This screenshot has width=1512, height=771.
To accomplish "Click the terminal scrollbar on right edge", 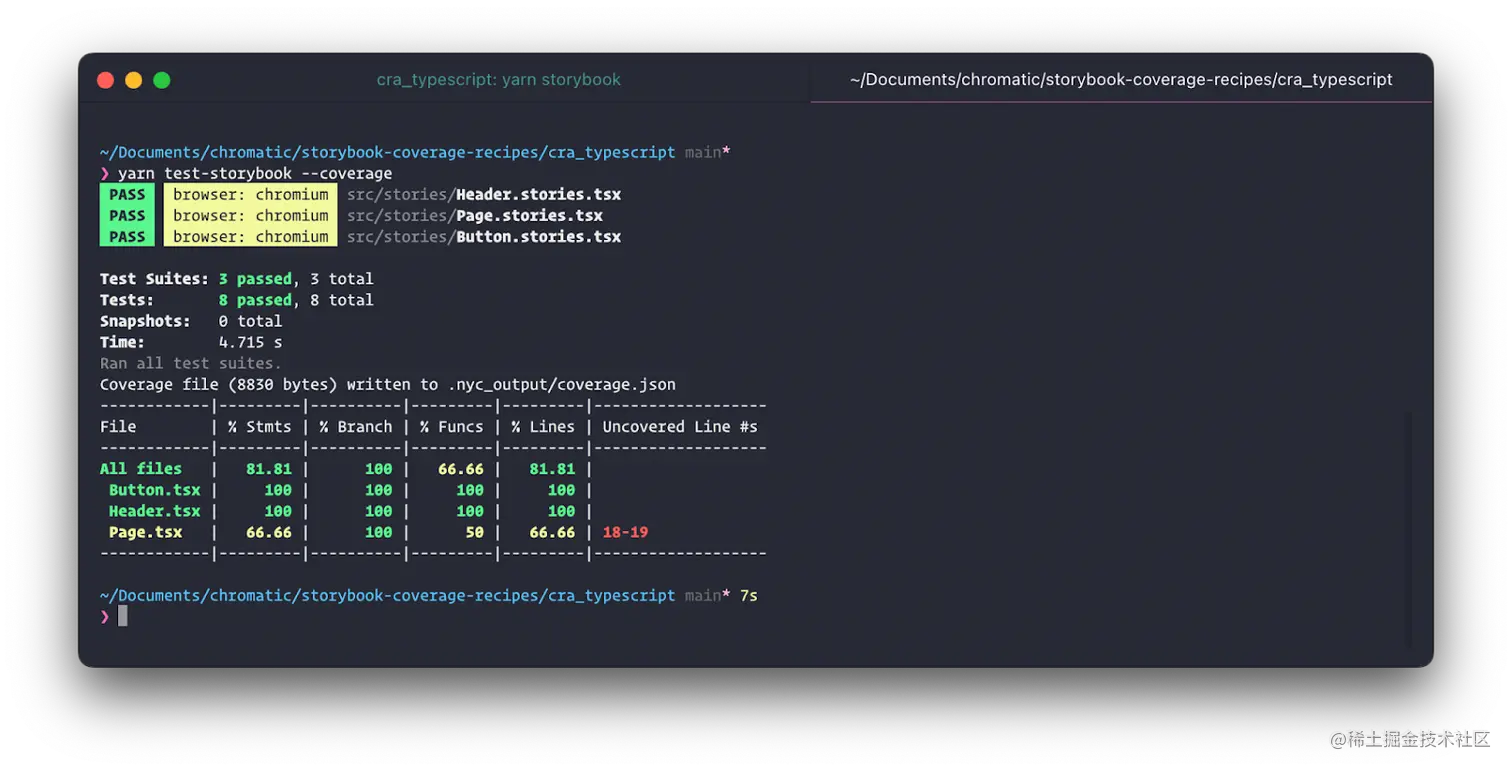I will 1408,529.
